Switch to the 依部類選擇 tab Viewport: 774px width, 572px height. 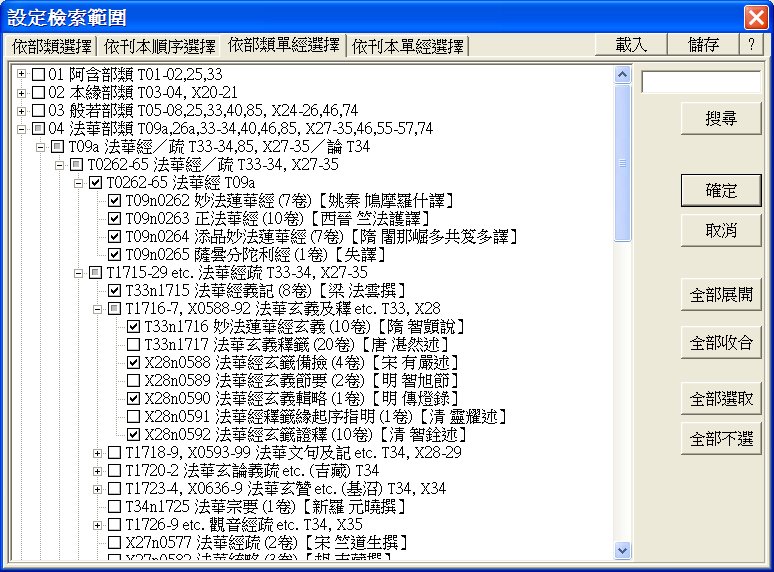click(x=51, y=46)
